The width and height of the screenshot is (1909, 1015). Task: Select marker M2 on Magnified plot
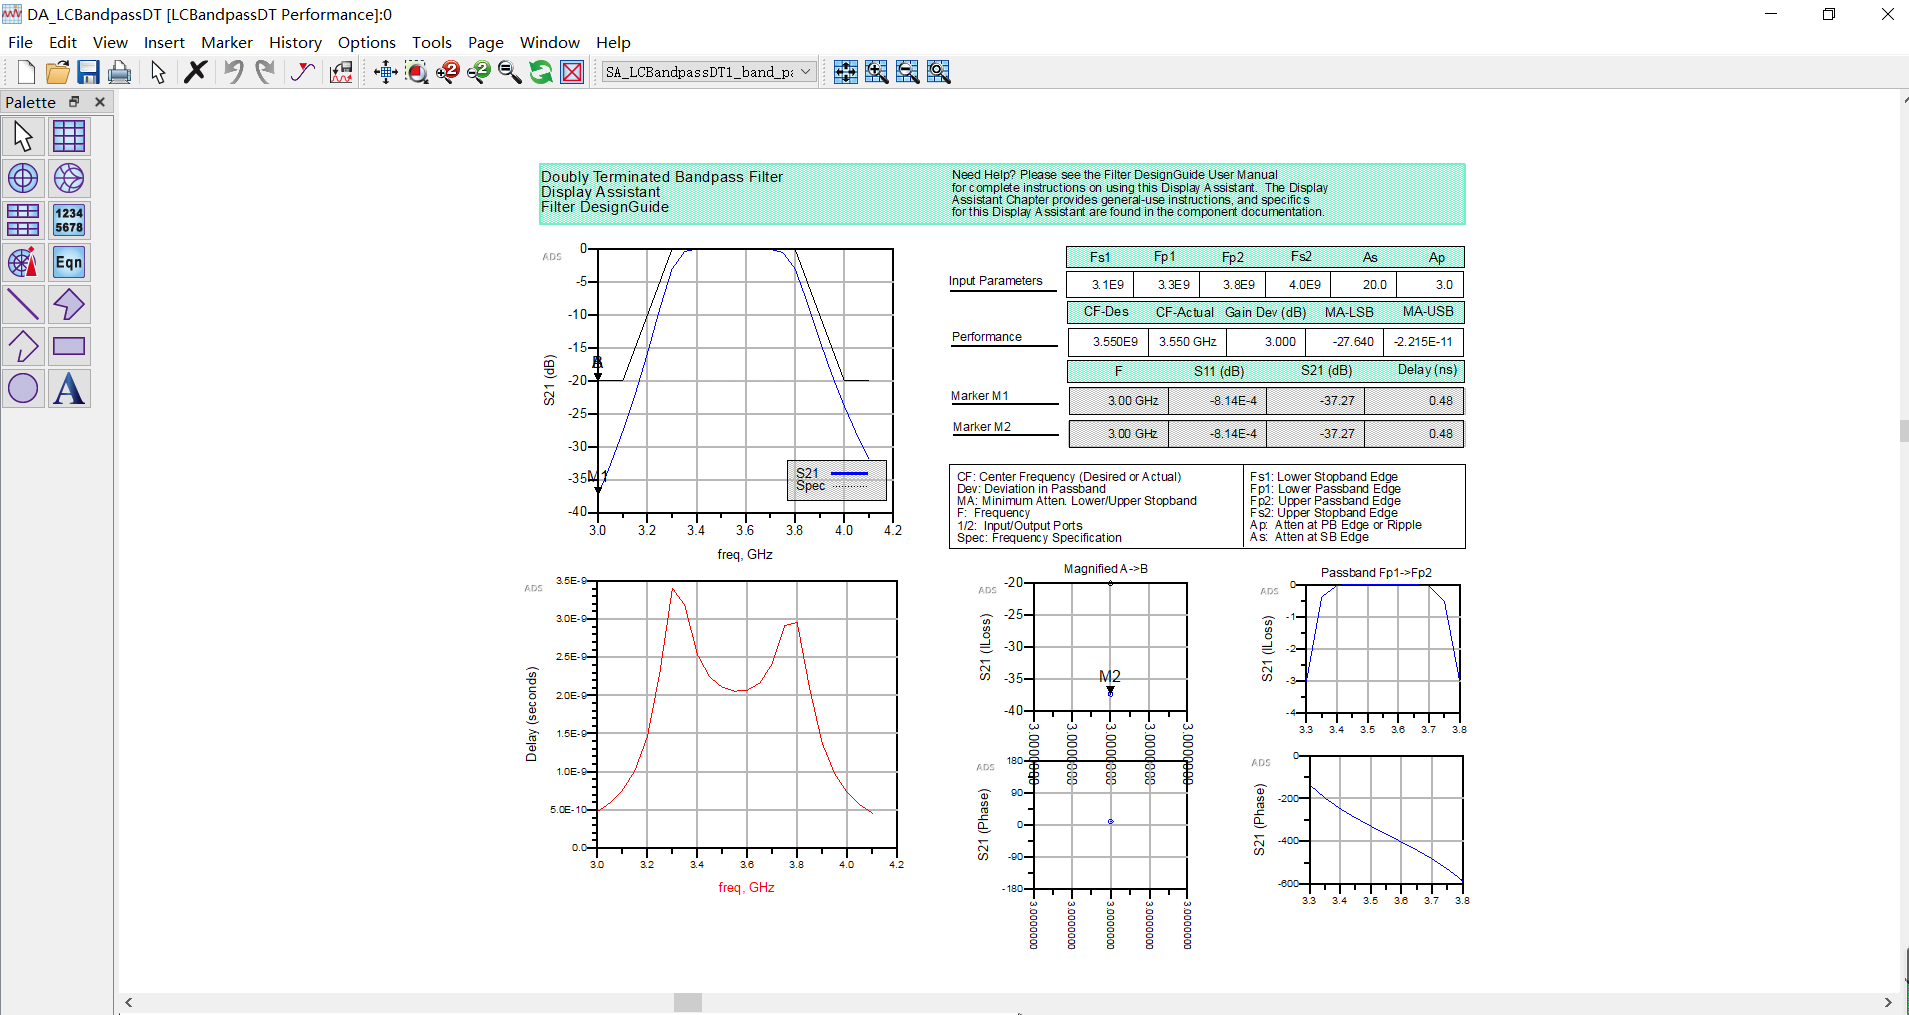click(x=1110, y=681)
